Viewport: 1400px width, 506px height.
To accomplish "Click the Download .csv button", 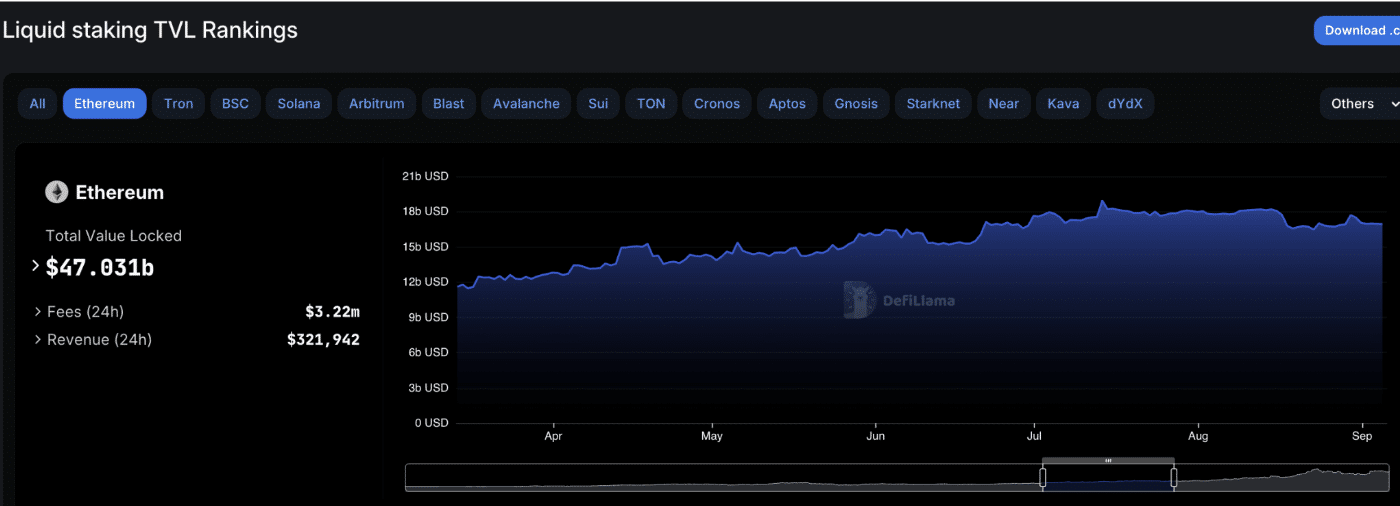I will [x=1356, y=30].
